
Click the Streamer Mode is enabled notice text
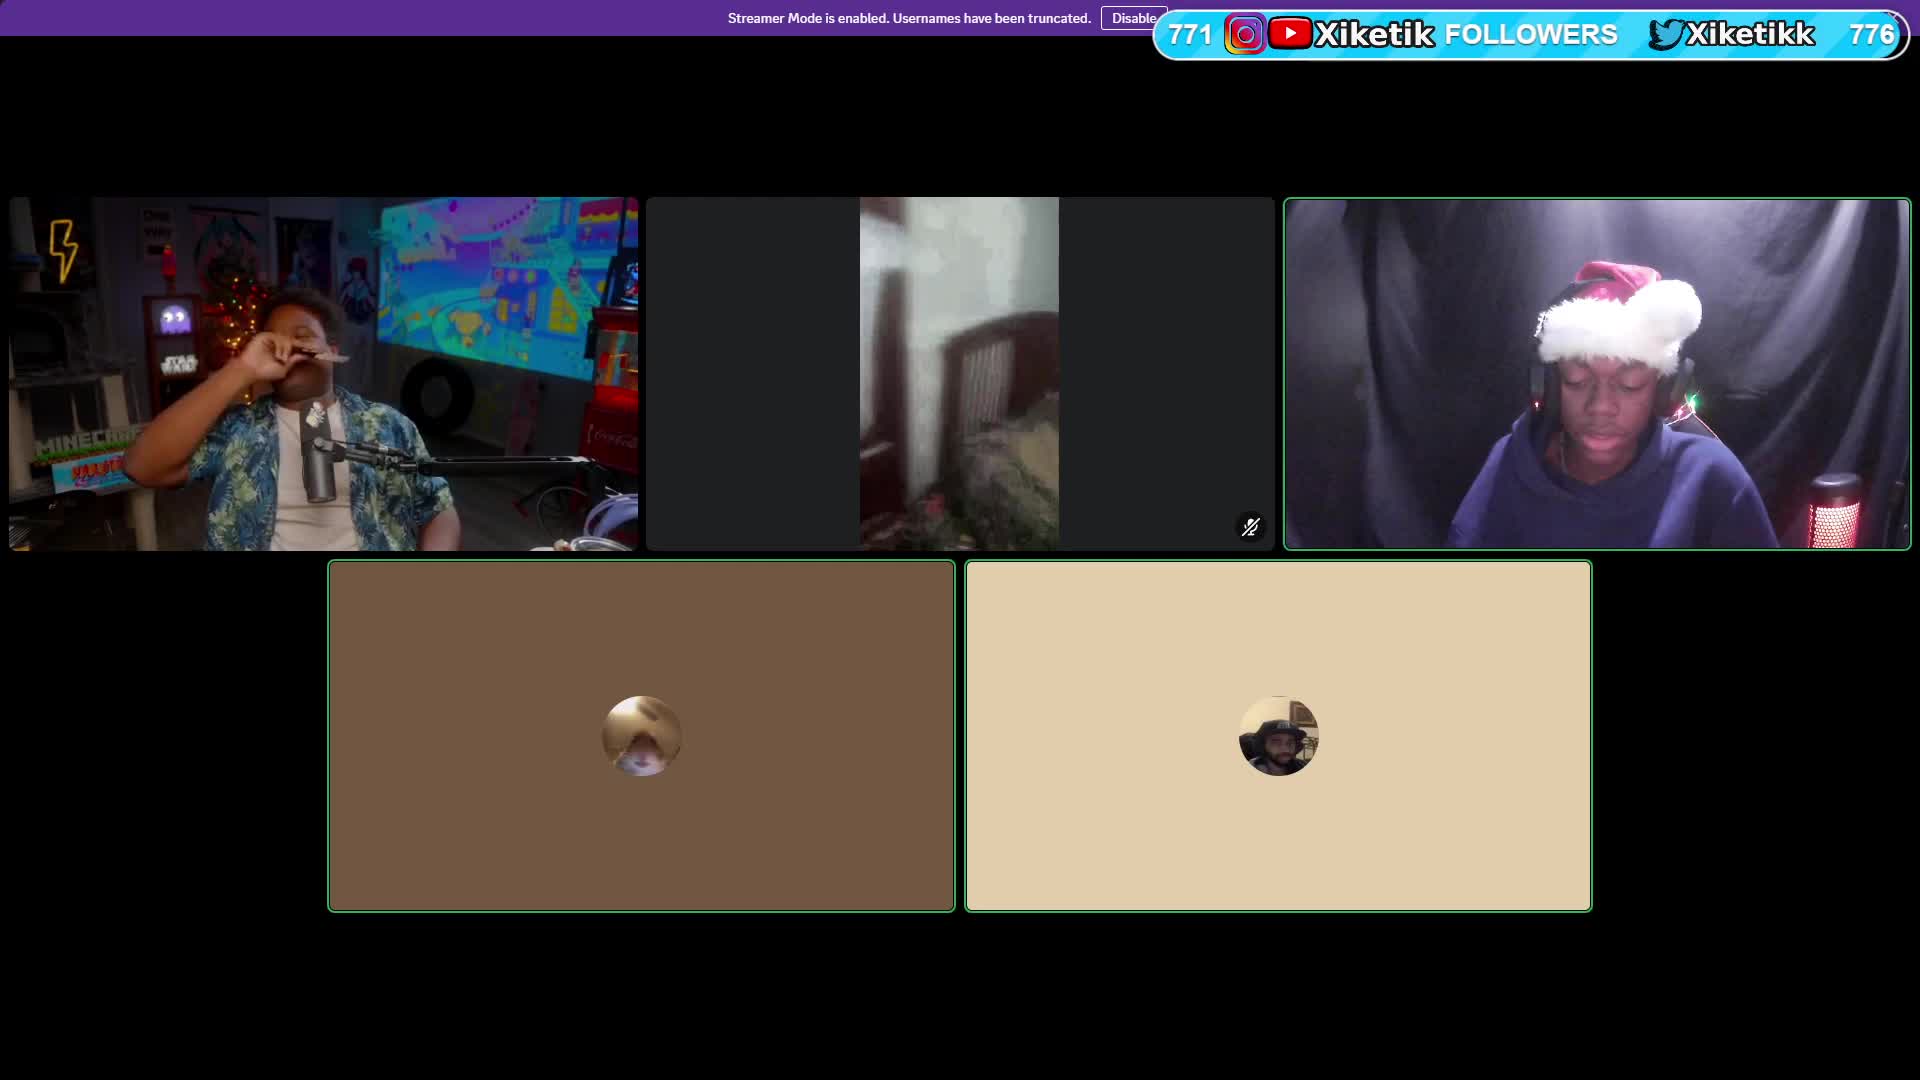coord(908,18)
